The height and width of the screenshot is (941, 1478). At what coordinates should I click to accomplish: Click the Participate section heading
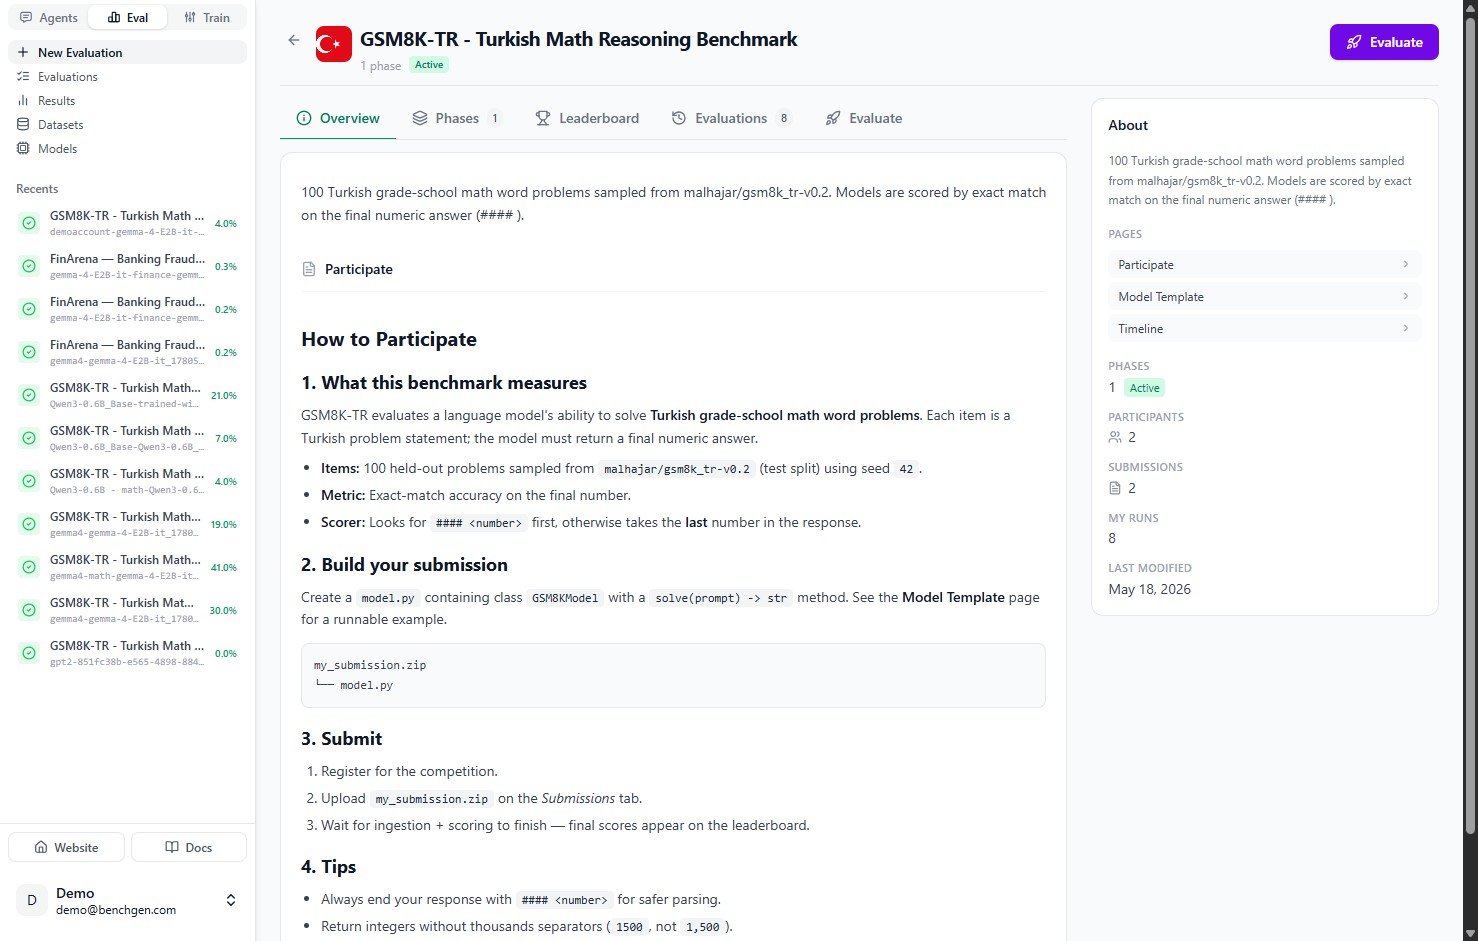tap(358, 269)
